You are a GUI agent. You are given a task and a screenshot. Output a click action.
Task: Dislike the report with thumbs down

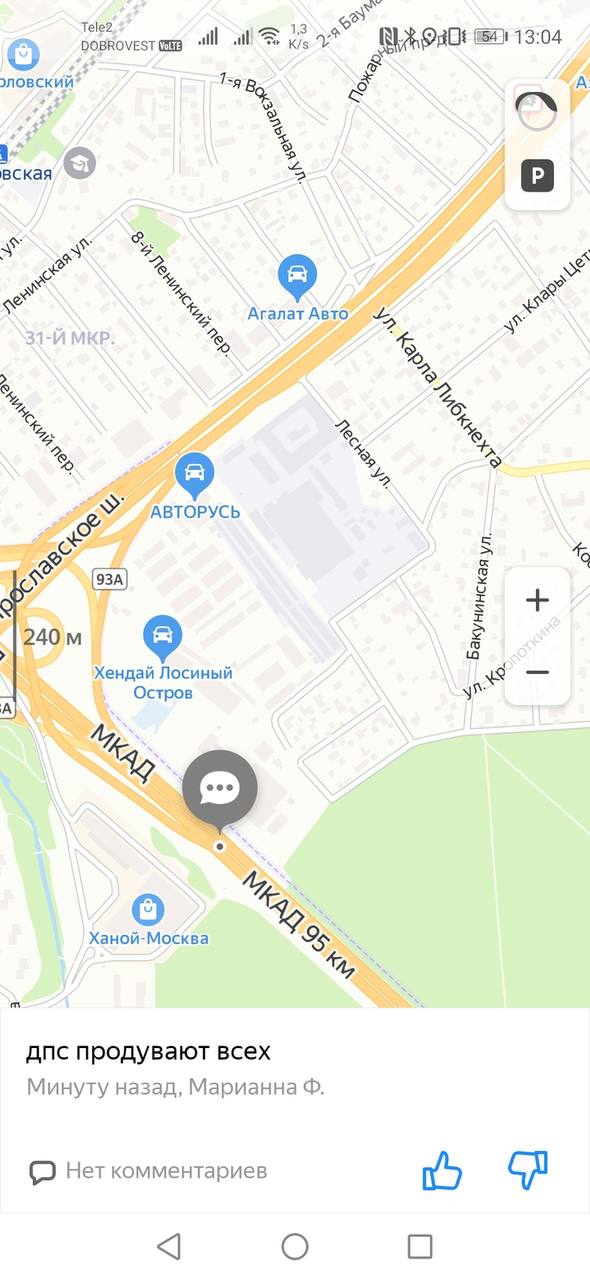pyautogui.click(x=528, y=1170)
